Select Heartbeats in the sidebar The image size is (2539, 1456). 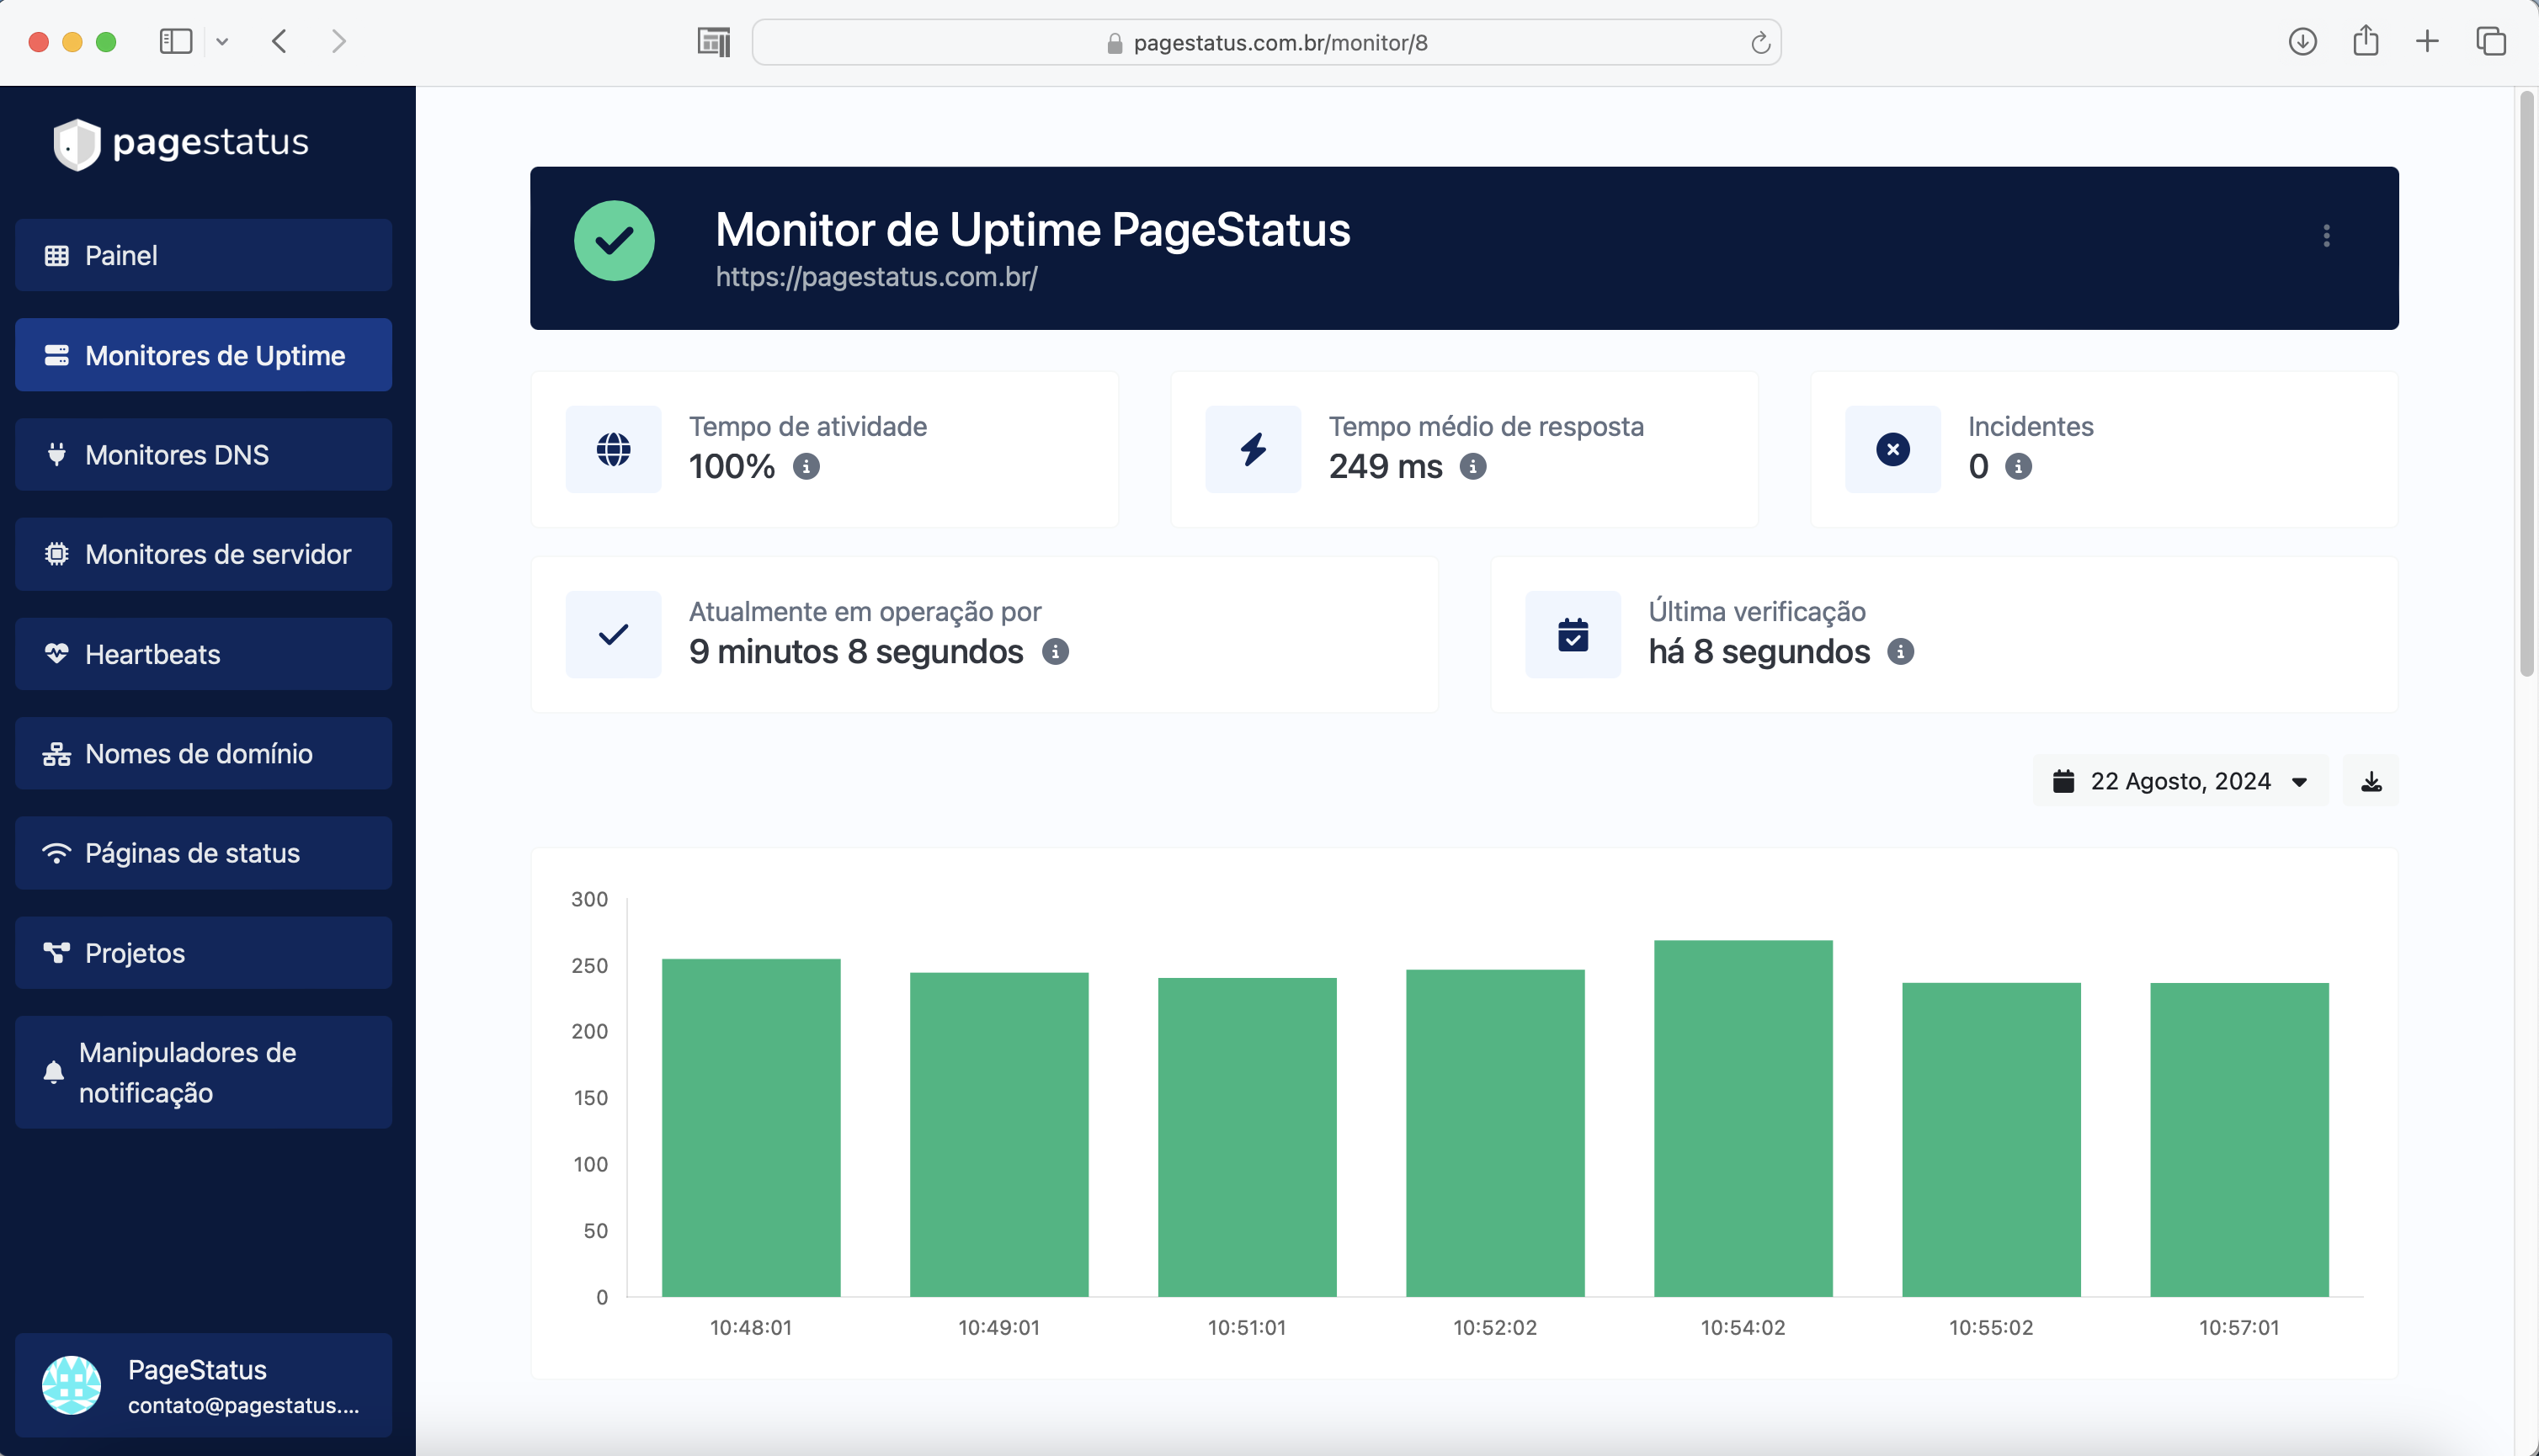tap(204, 654)
